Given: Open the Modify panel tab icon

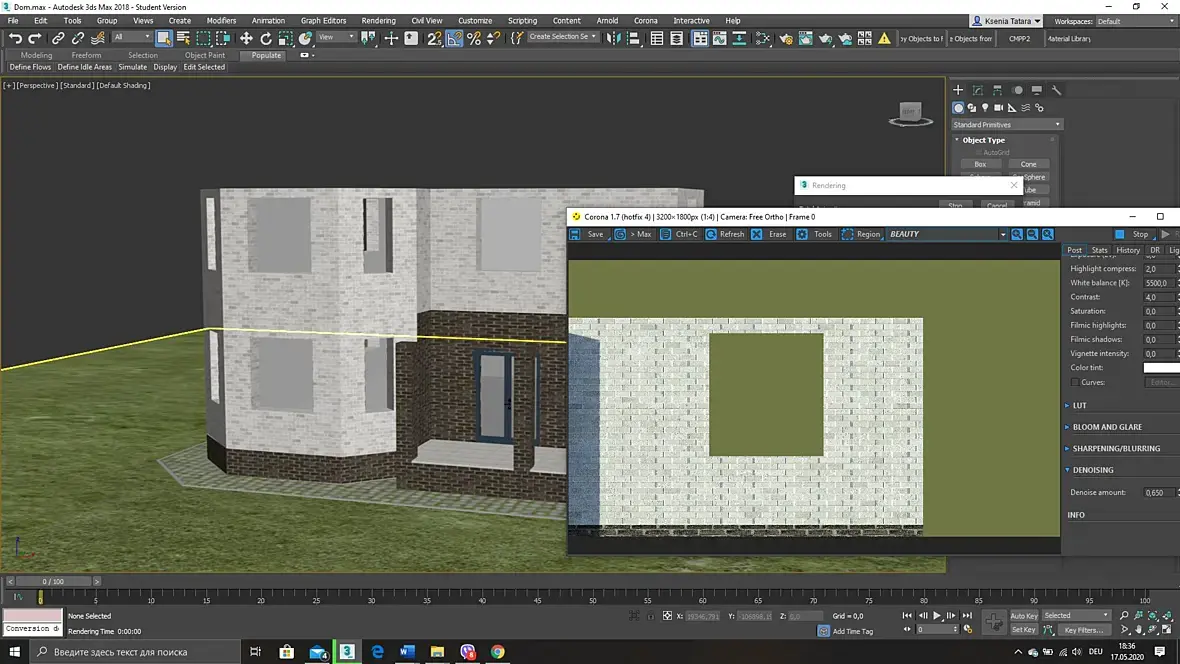Looking at the screenshot, I should [978, 90].
